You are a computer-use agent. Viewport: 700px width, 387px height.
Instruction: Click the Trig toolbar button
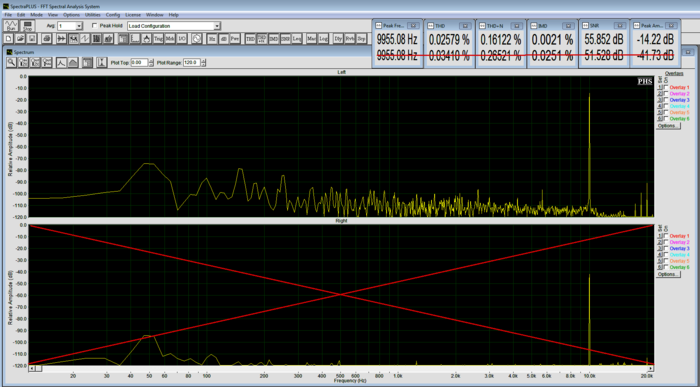tap(158, 39)
